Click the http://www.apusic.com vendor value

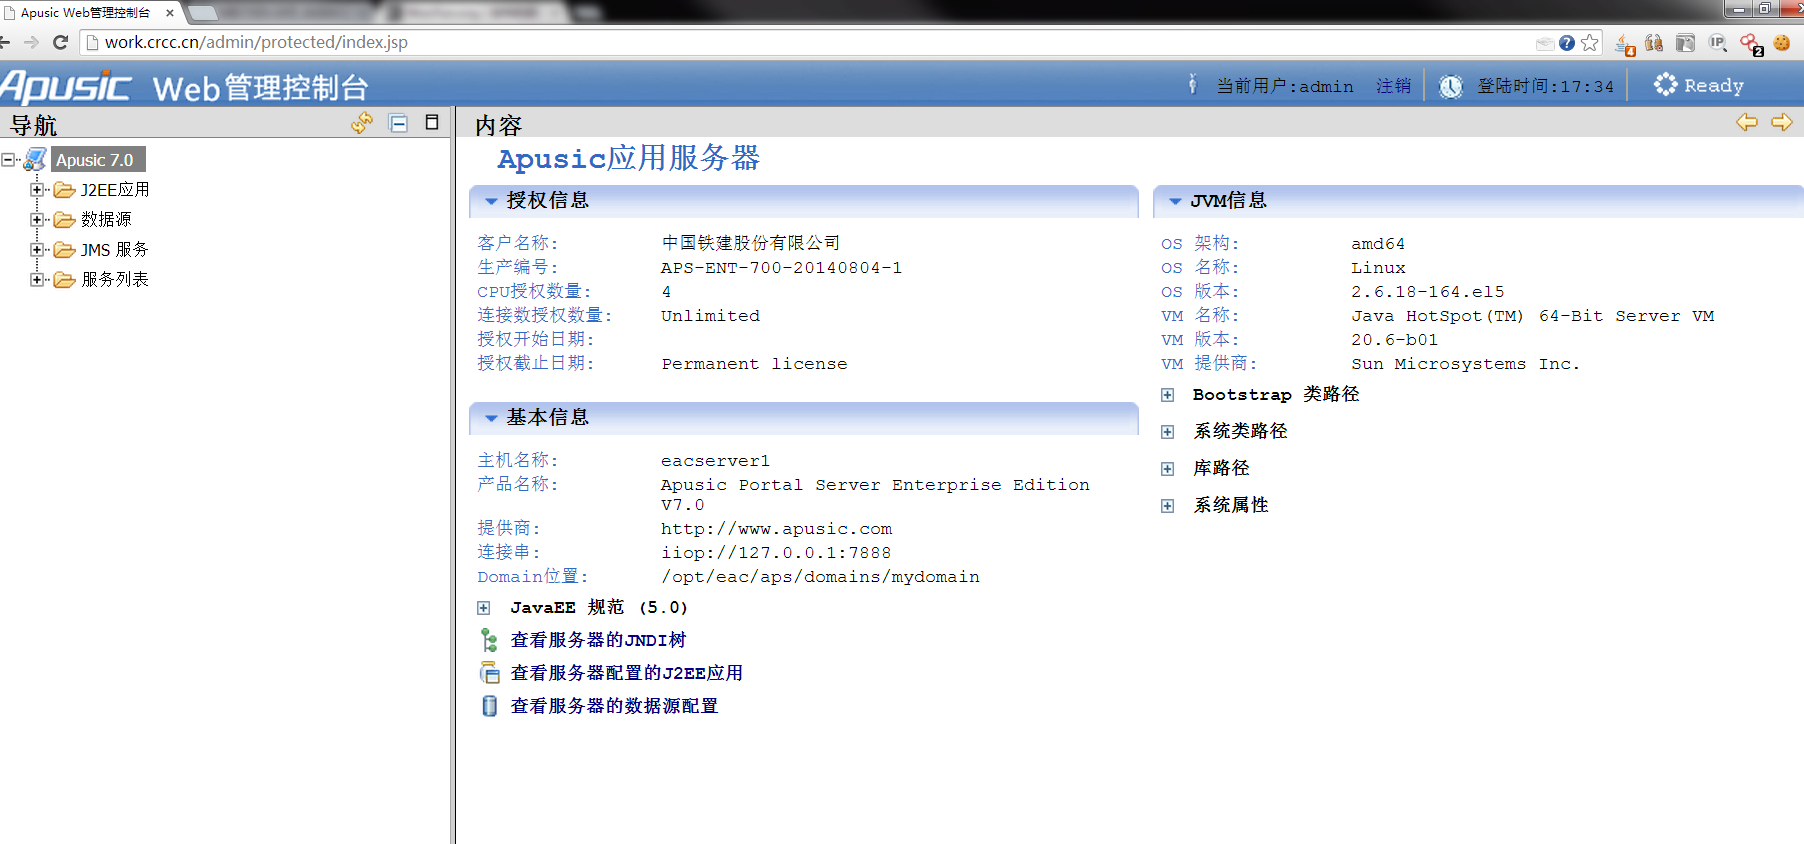(x=776, y=529)
